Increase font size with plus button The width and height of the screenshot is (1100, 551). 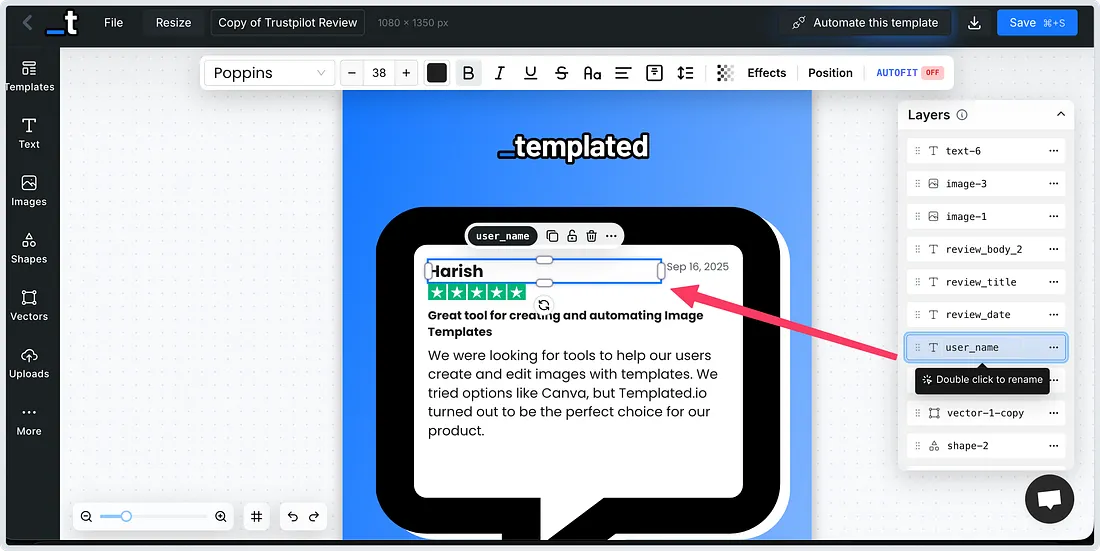click(406, 73)
